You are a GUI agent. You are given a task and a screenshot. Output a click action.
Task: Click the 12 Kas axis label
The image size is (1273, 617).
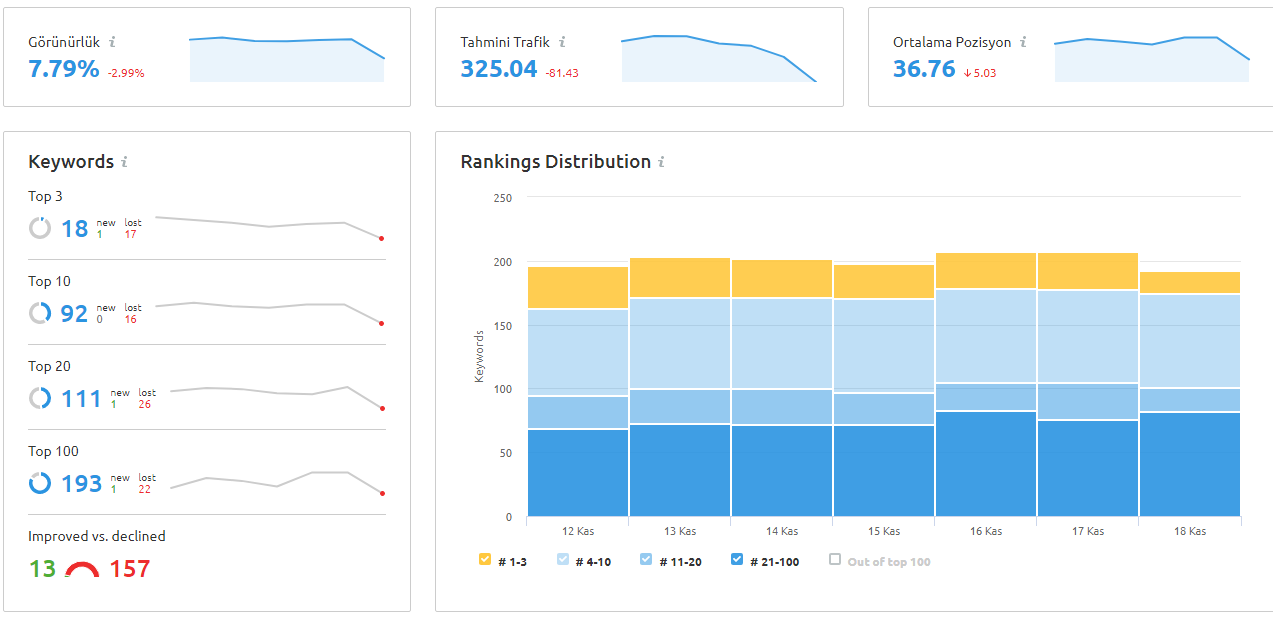pyautogui.click(x=578, y=531)
